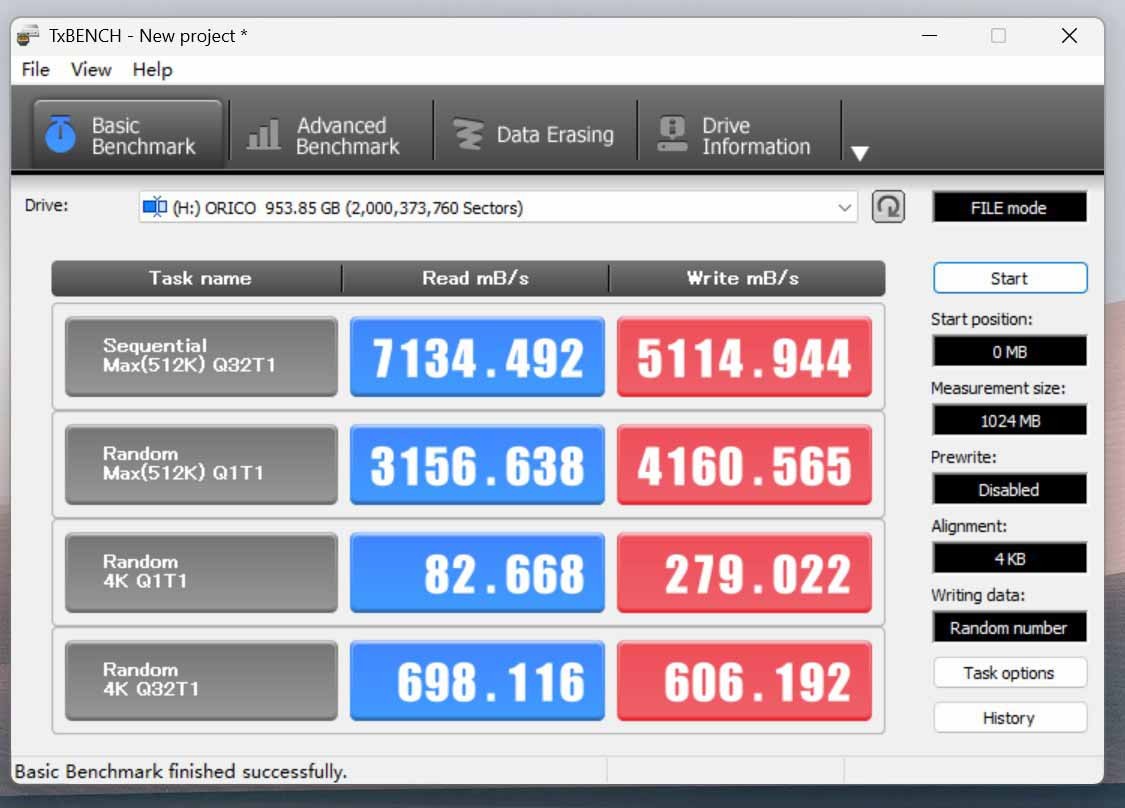Change Alignment 4 KB setting
The height and width of the screenshot is (808, 1125).
(x=1009, y=558)
